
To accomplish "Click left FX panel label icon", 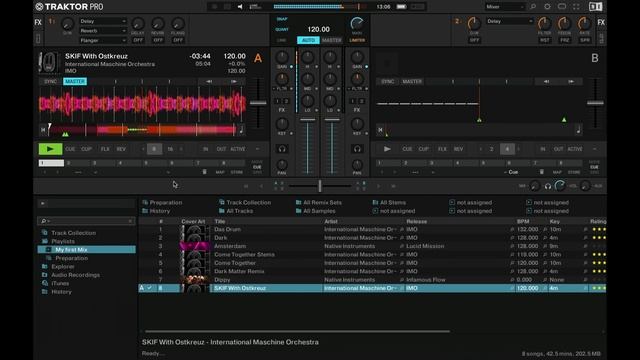I will point(38,22).
